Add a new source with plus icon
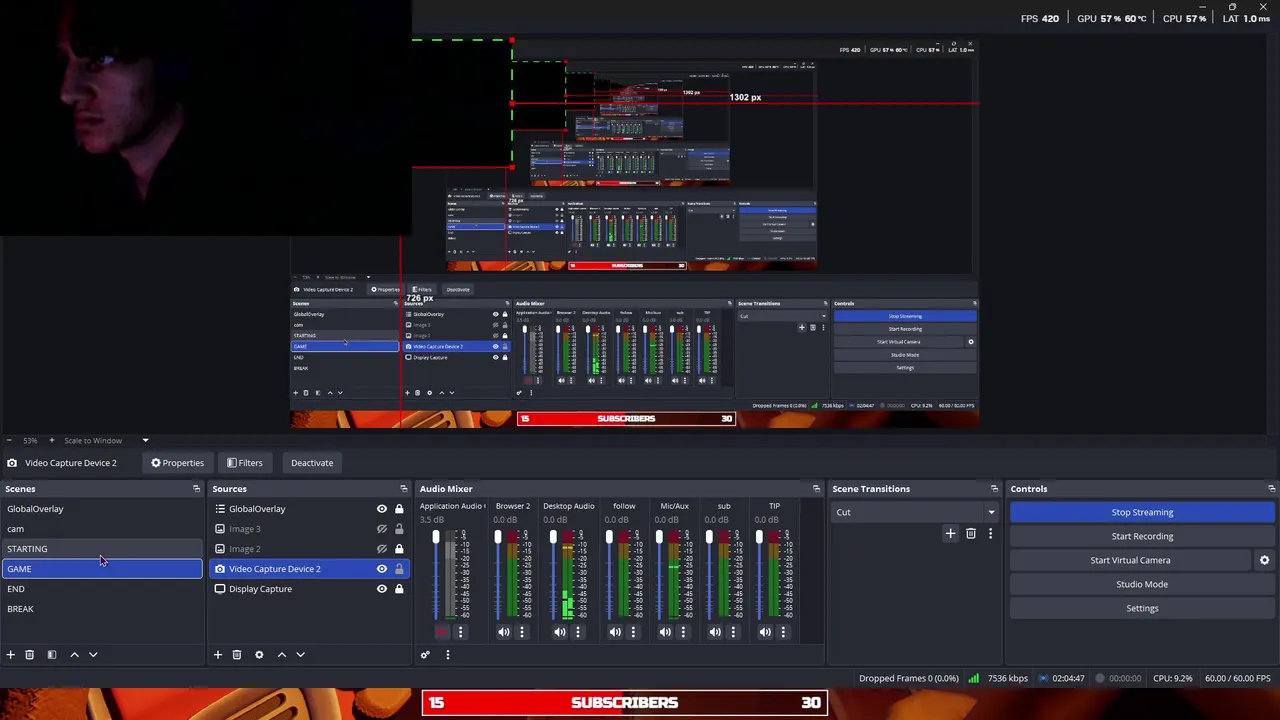This screenshot has width=1280, height=720. click(217, 654)
